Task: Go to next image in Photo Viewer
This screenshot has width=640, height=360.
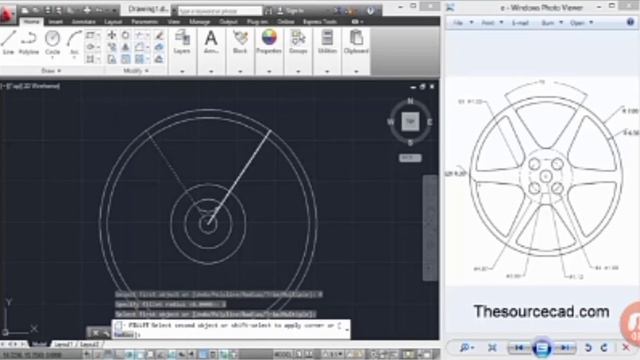Action: 565,347
